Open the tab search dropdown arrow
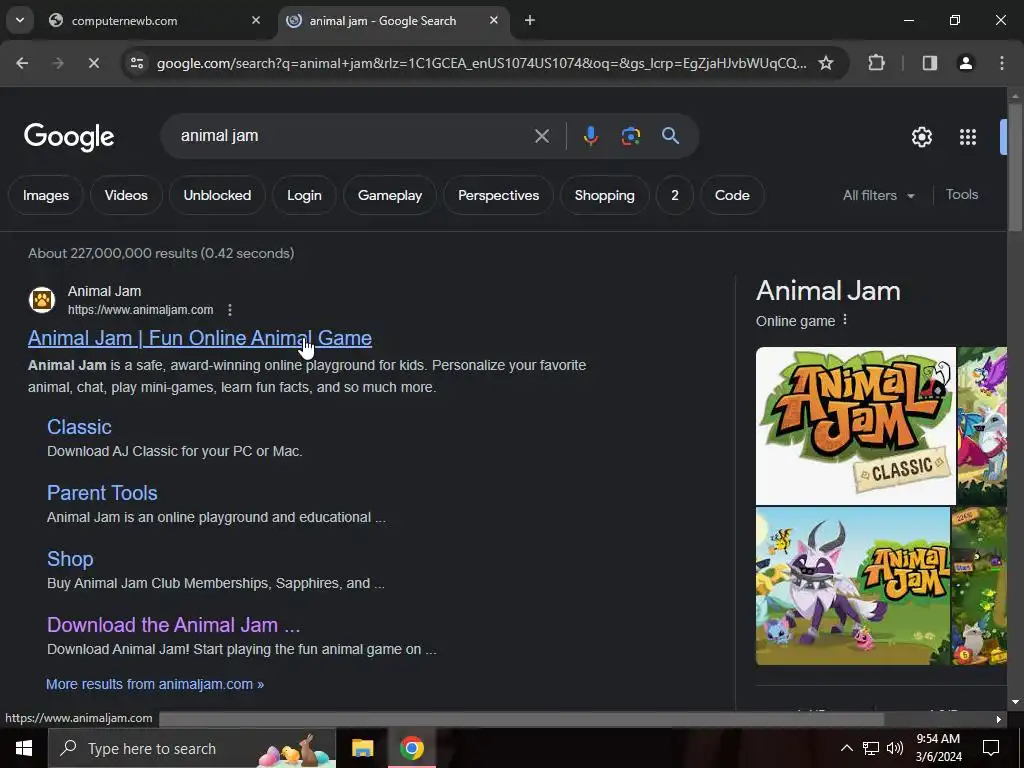The image size is (1024, 768). point(20,20)
